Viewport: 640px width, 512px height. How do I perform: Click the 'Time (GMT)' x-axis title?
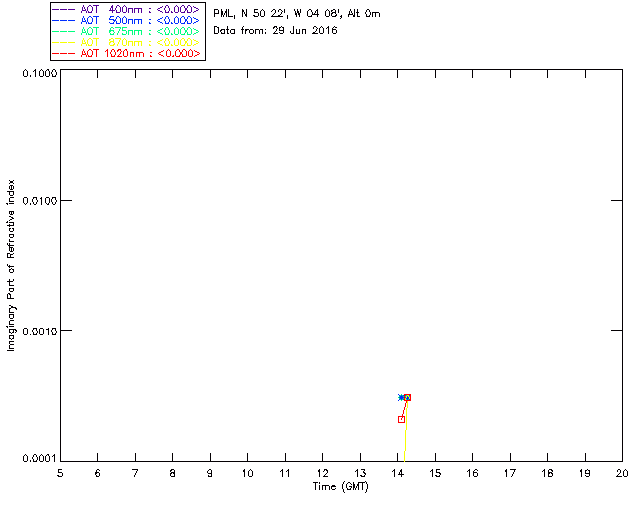[341, 486]
